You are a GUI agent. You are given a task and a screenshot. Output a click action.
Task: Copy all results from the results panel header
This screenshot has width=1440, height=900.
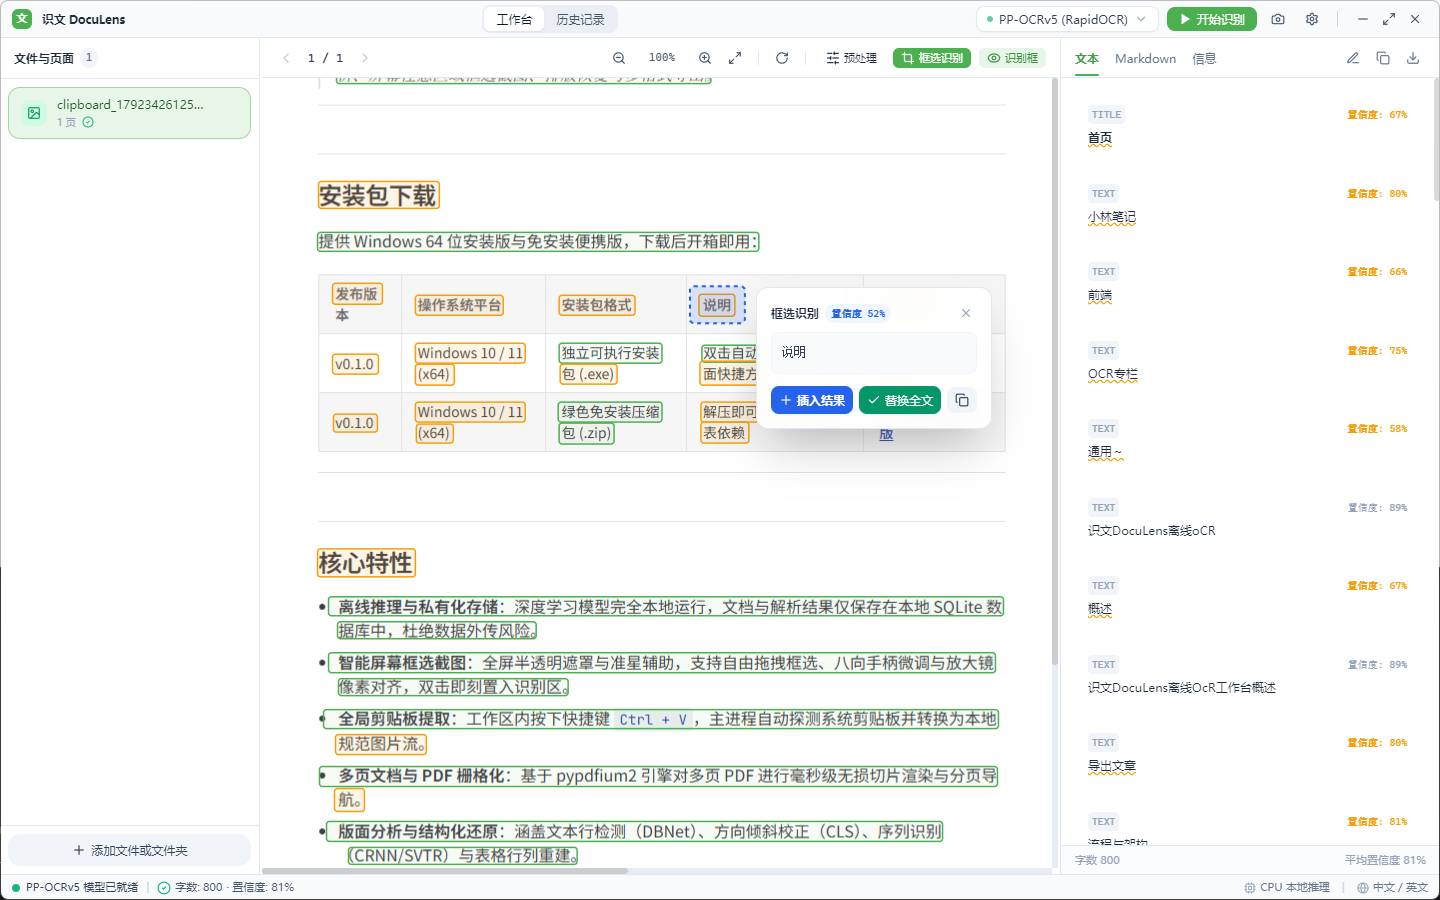pyautogui.click(x=1383, y=58)
